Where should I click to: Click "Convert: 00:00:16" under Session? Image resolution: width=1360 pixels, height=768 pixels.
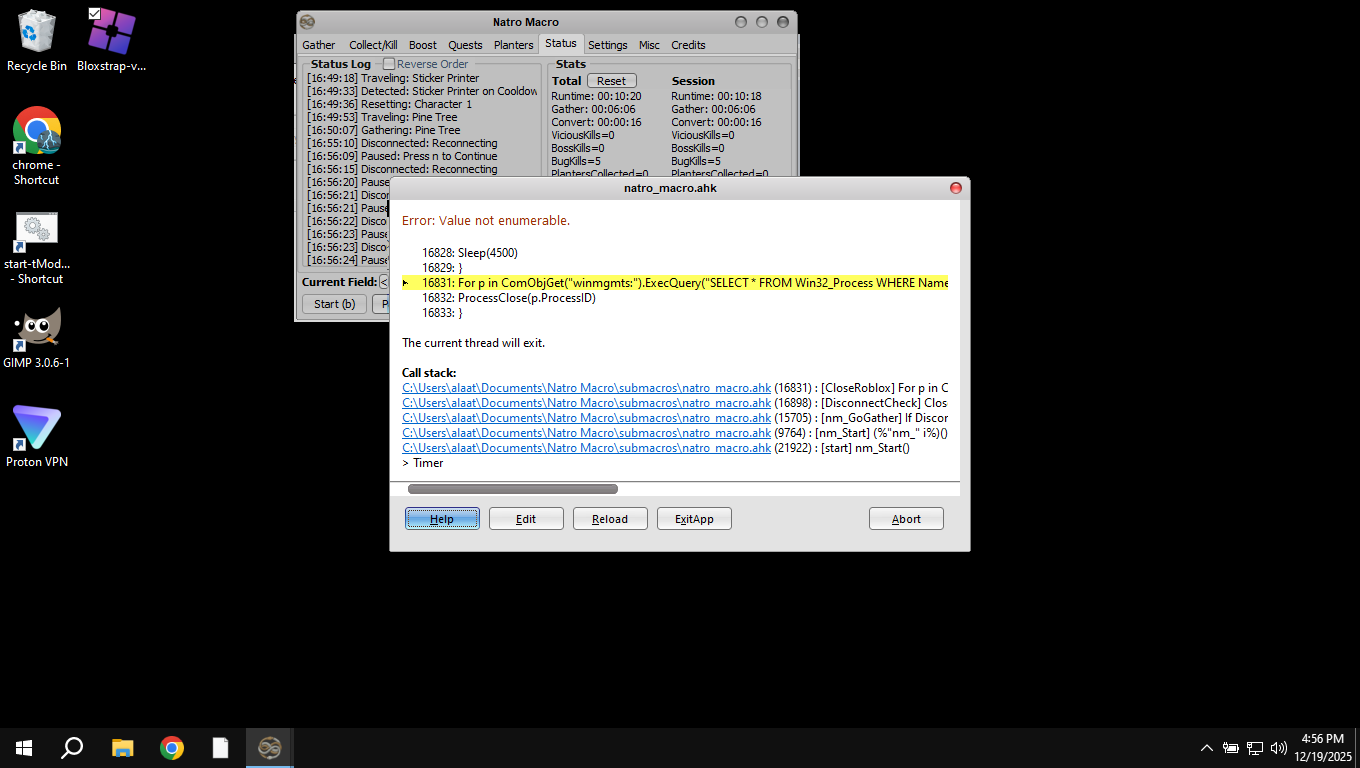(x=716, y=123)
